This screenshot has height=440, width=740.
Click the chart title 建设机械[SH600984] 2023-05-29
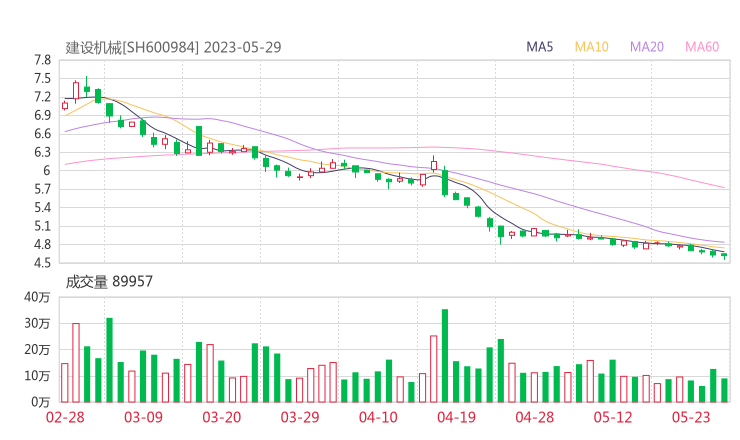(173, 47)
